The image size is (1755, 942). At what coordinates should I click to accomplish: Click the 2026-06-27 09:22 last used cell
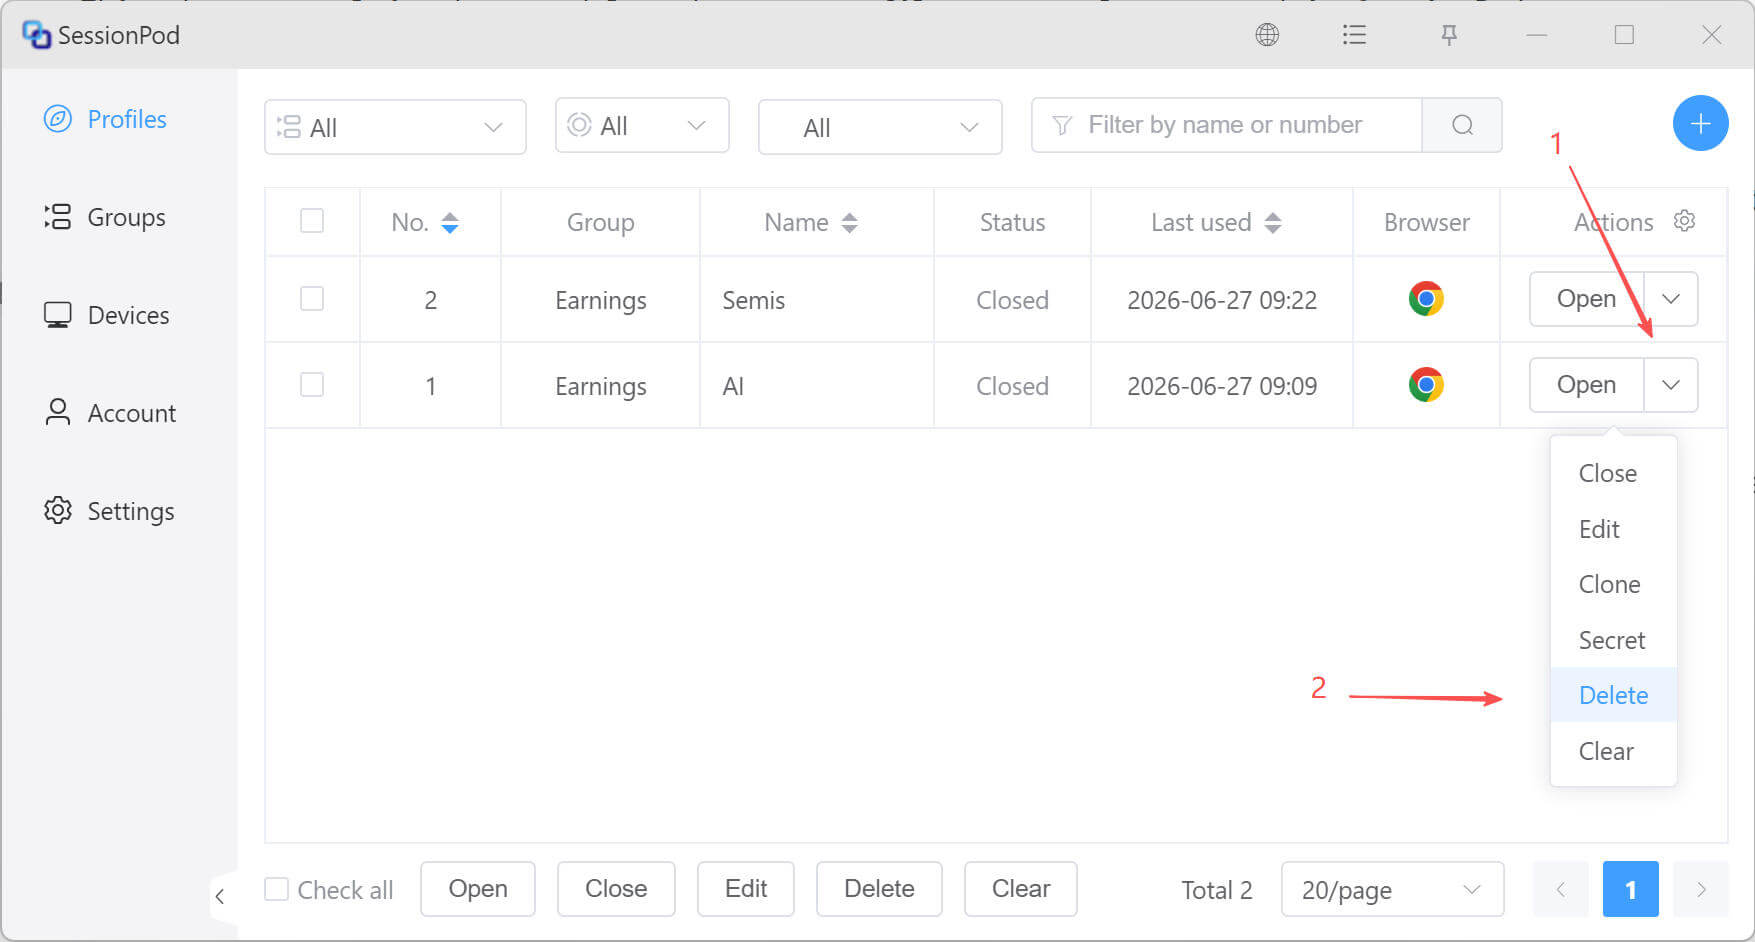pyautogui.click(x=1222, y=300)
